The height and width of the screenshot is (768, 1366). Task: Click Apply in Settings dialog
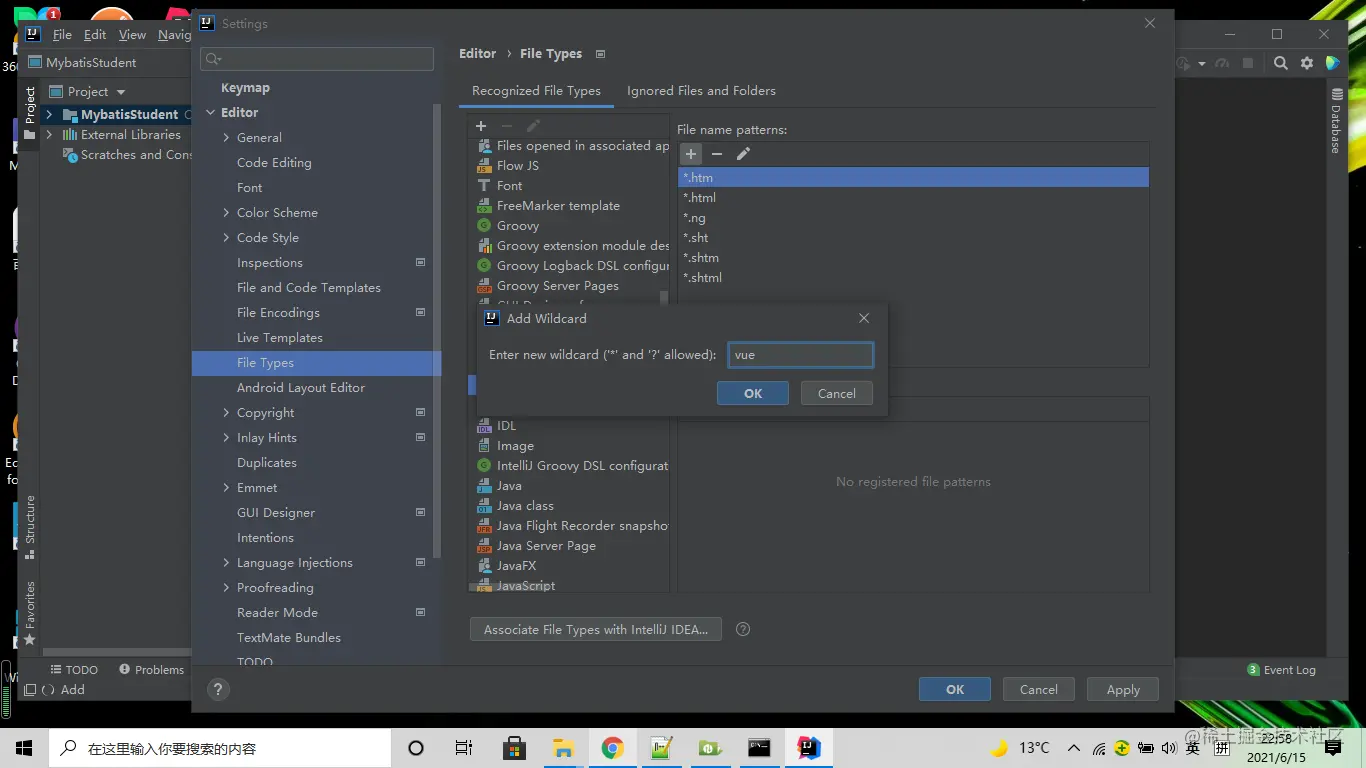point(1123,689)
